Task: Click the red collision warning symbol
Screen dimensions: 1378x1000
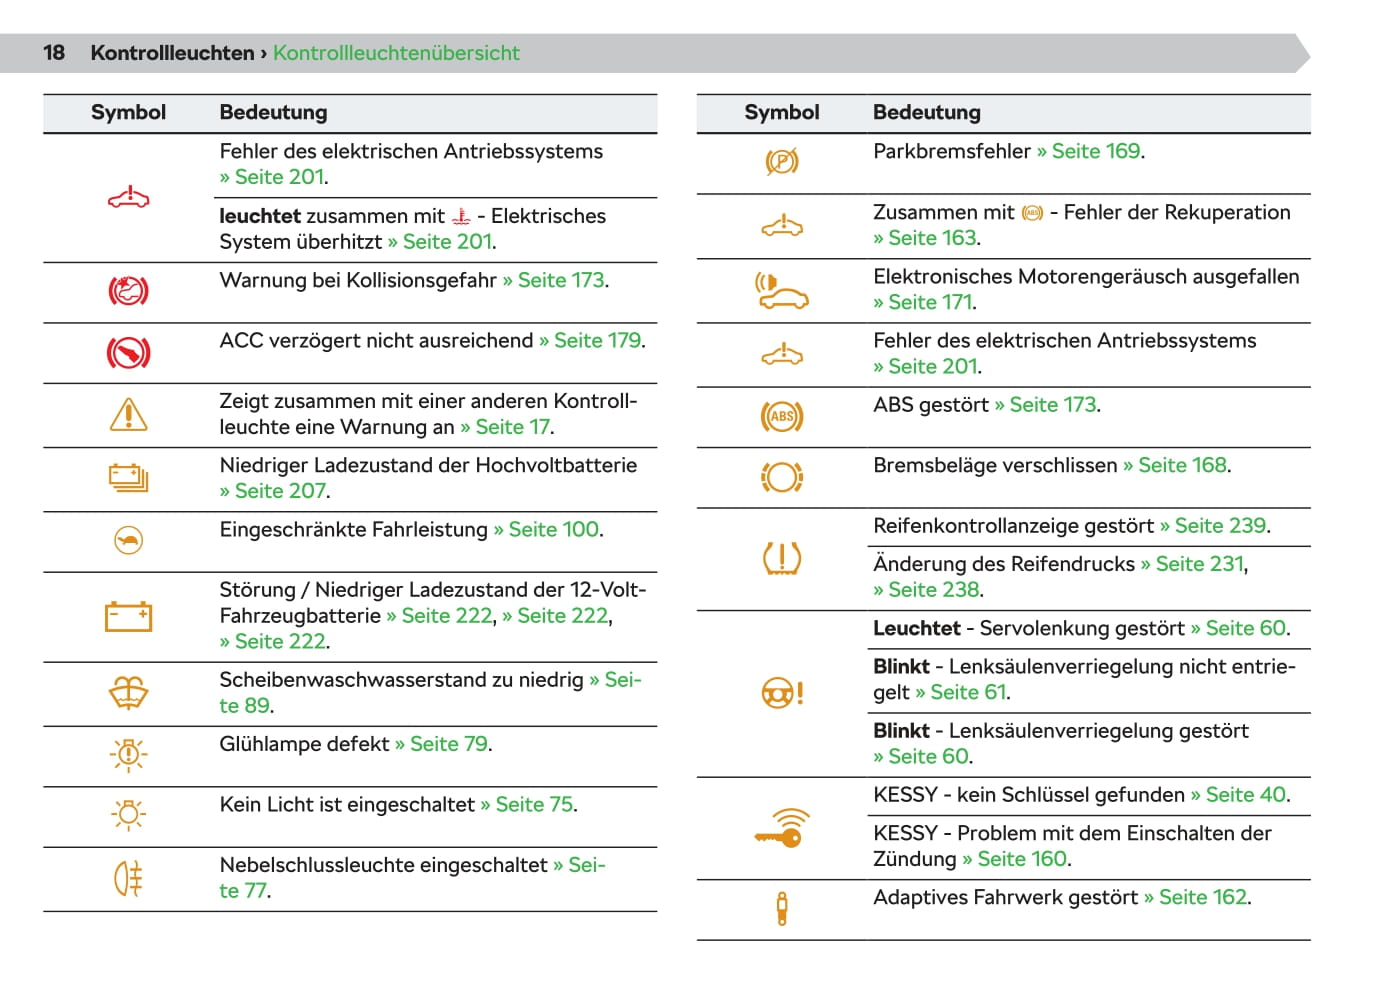Action: point(128,291)
